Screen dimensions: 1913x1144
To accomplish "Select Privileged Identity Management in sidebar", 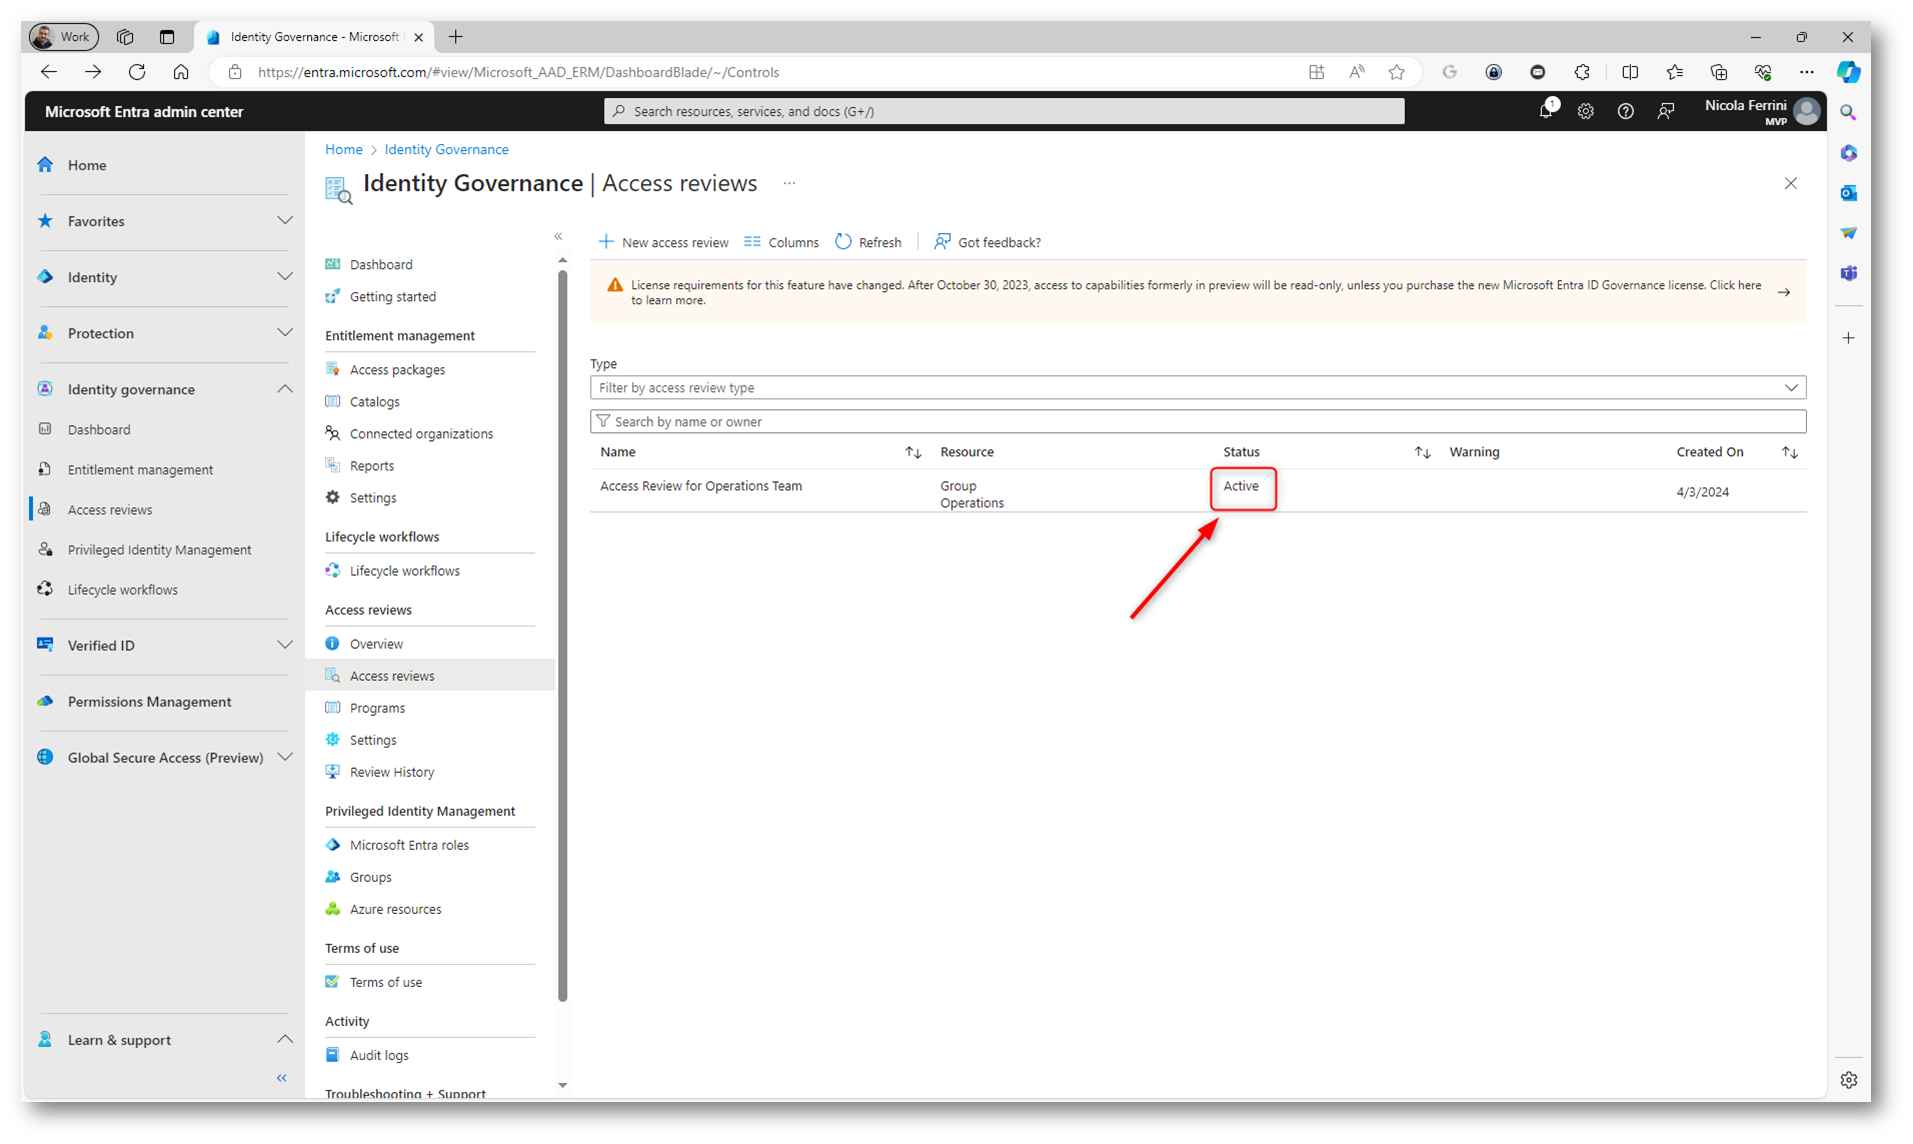I will click(159, 550).
